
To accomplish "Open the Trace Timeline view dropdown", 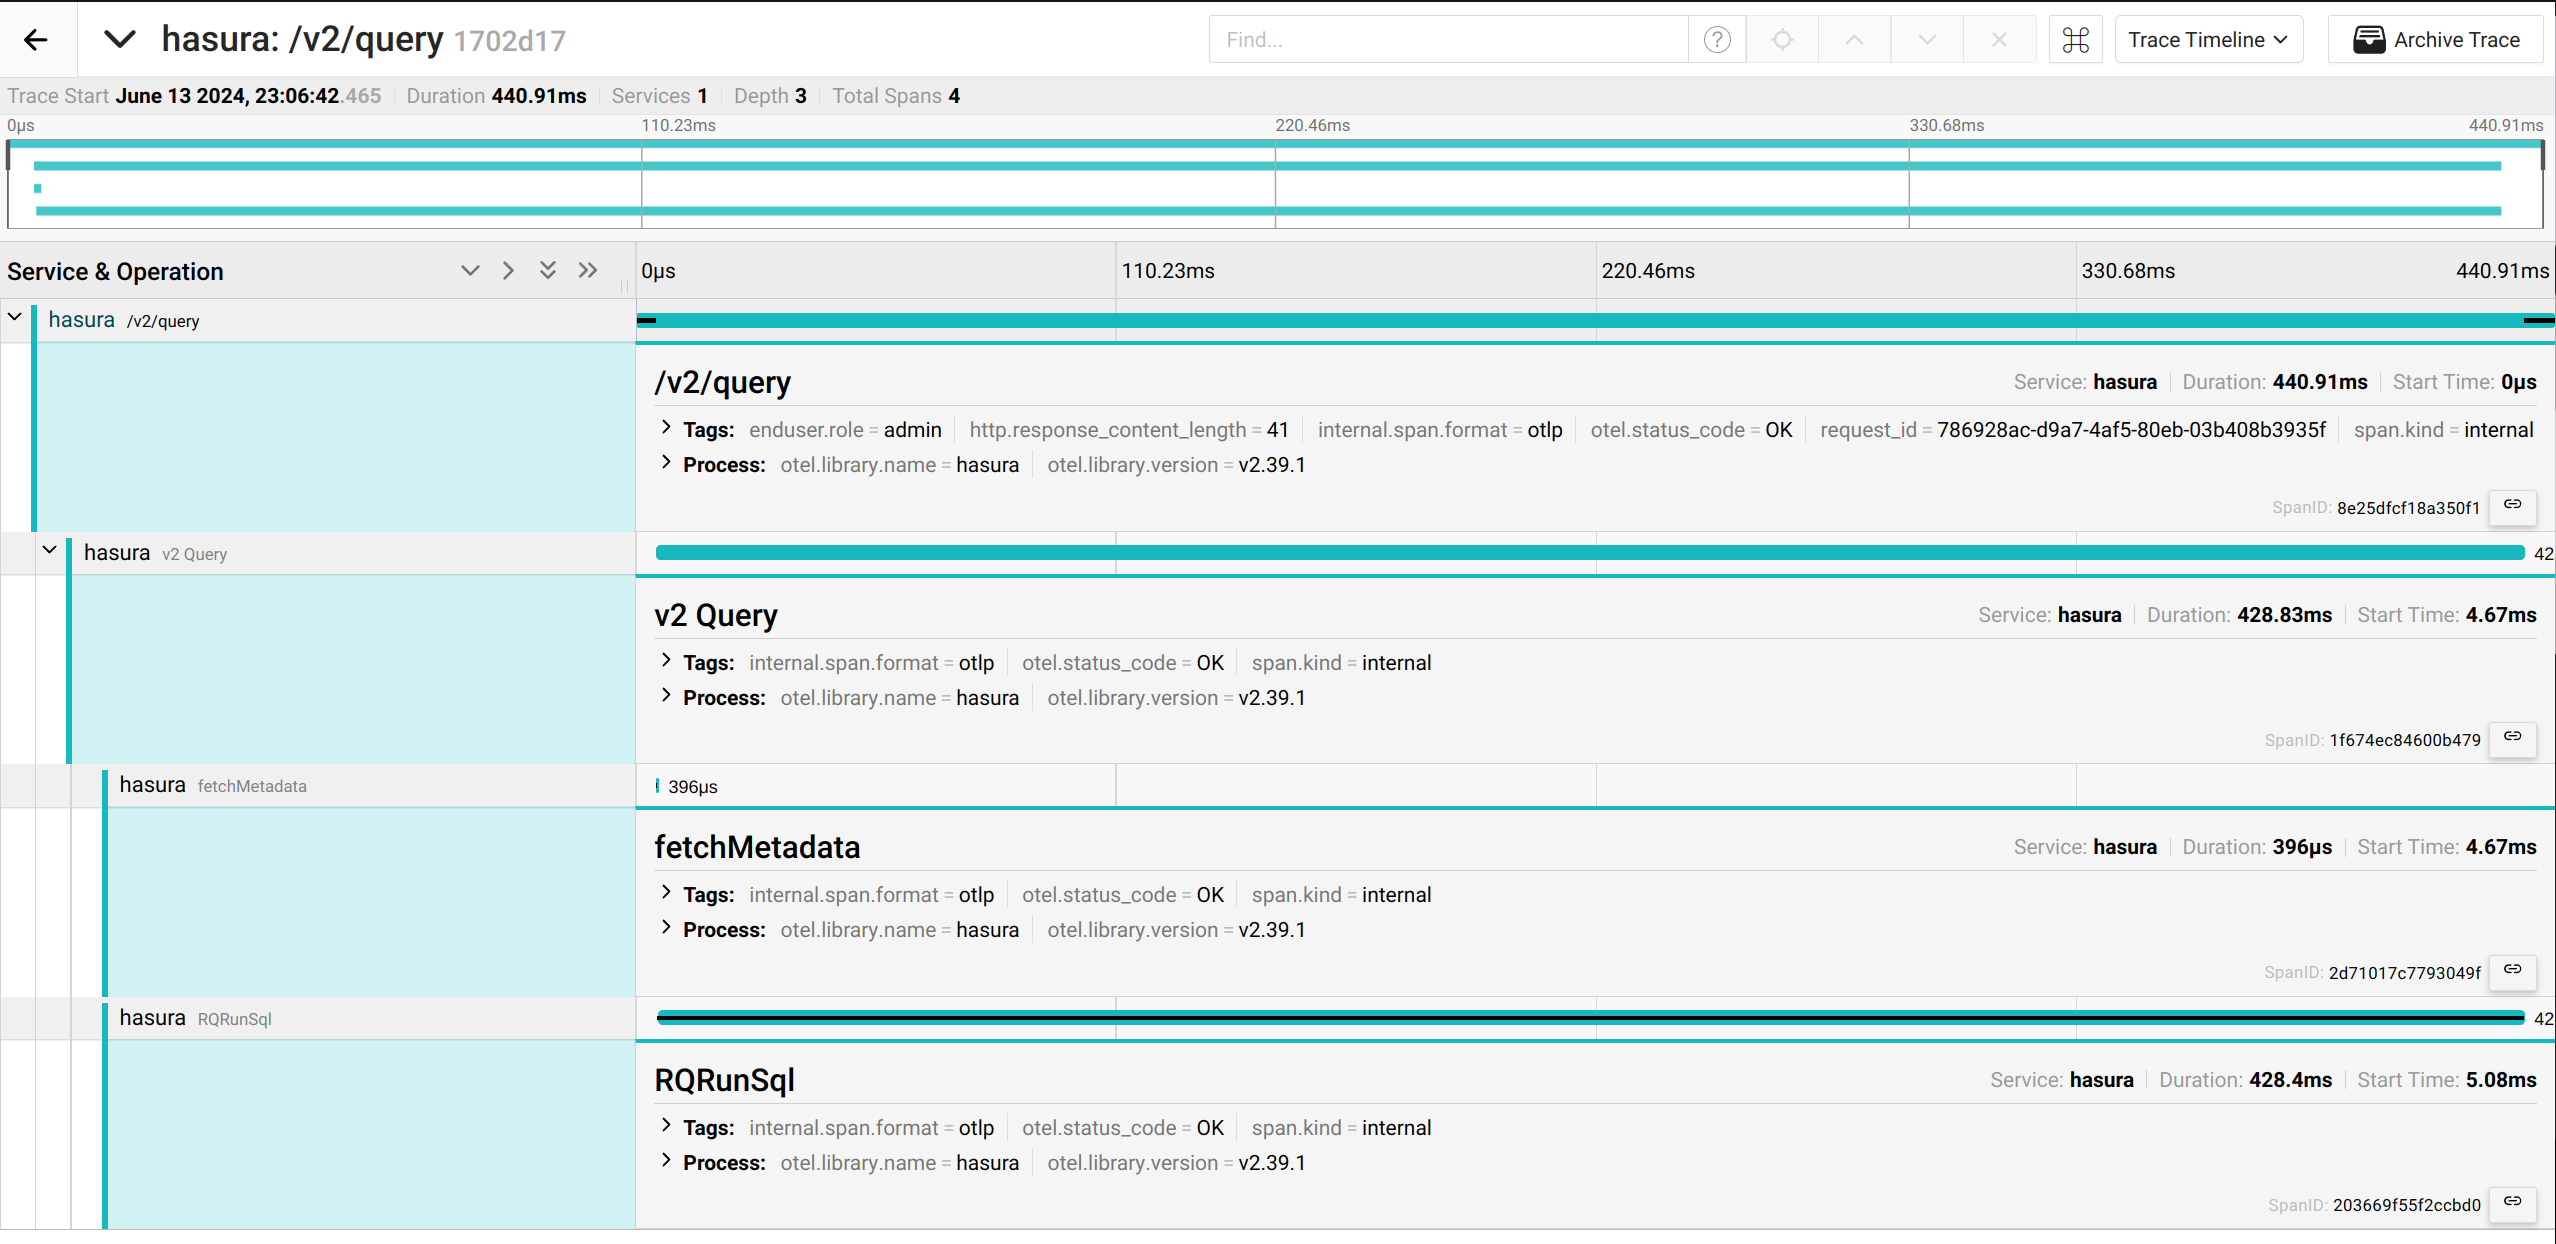I will (x=2207, y=40).
